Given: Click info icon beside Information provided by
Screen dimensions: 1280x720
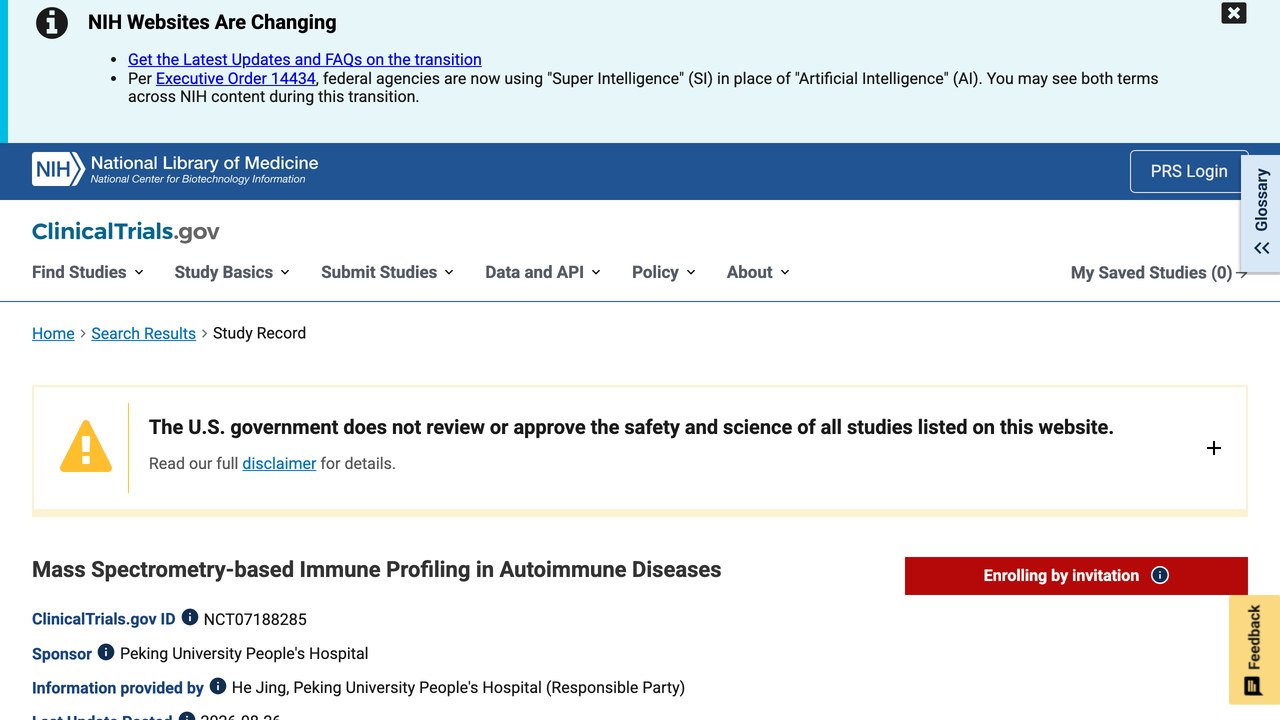Looking at the screenshot, I should pos(218,686).
